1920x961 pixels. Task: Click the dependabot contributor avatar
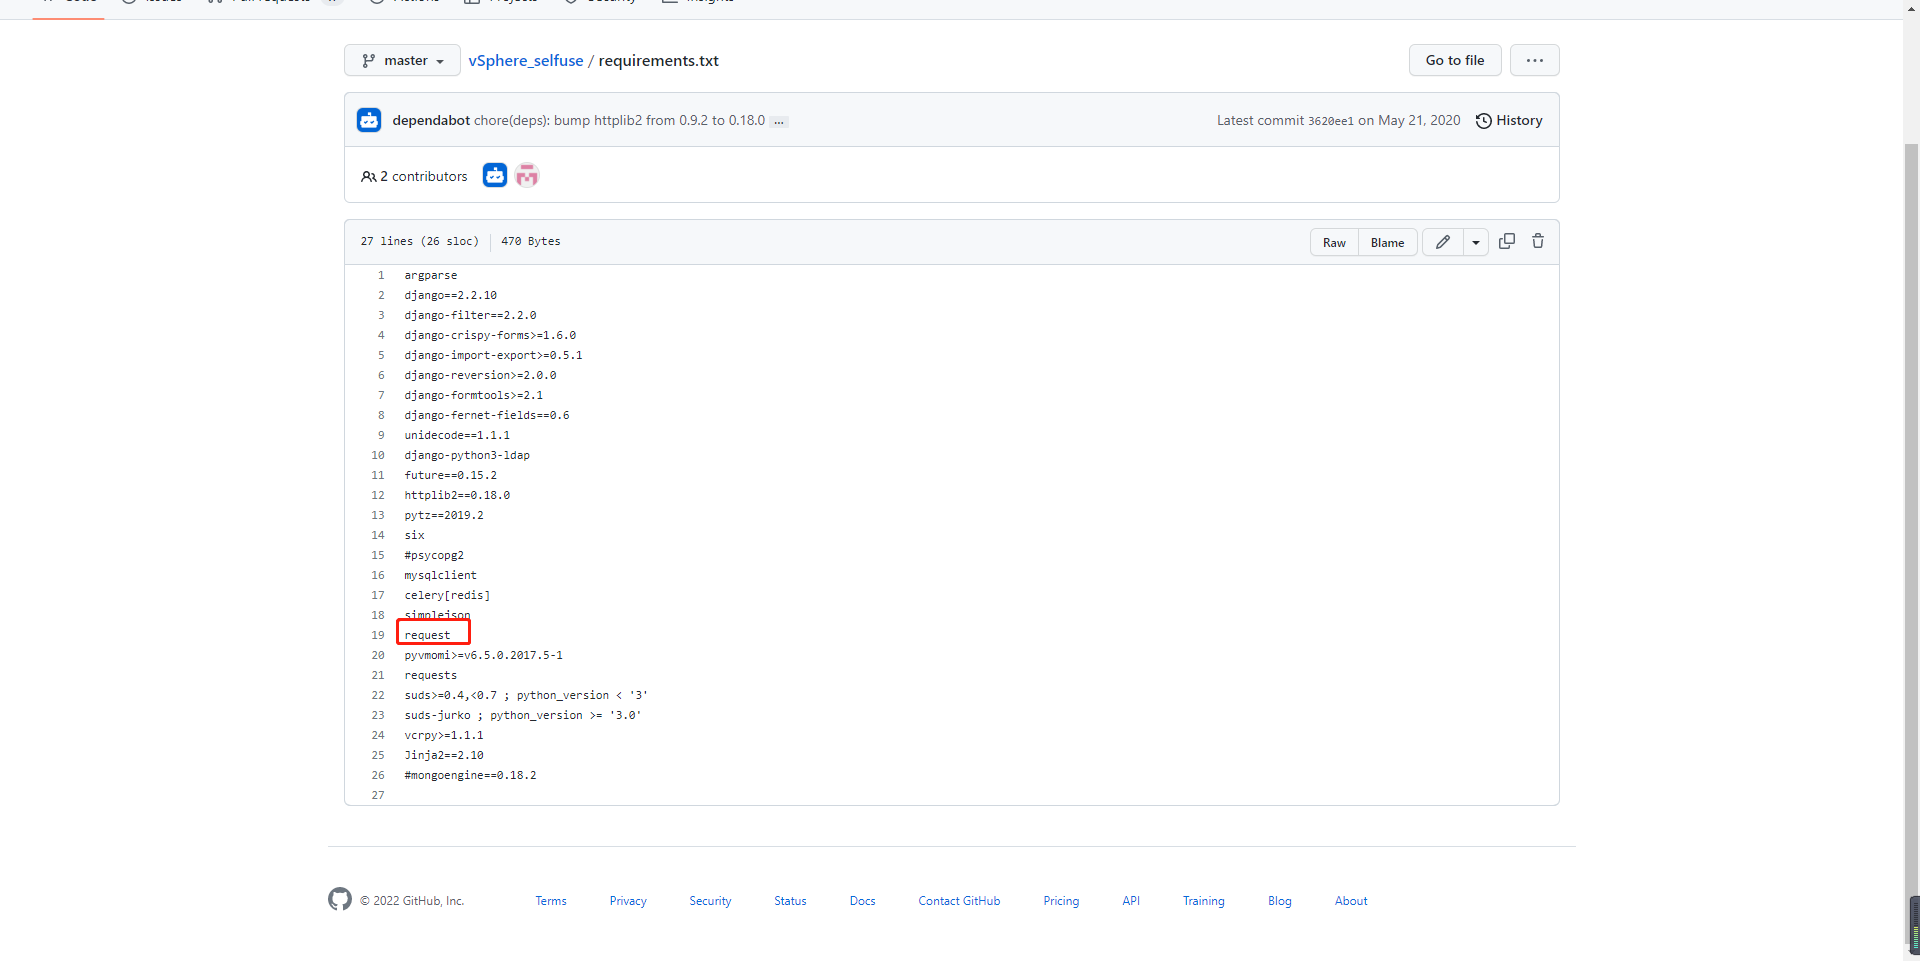pyautogui.click(x=495, y=175)
